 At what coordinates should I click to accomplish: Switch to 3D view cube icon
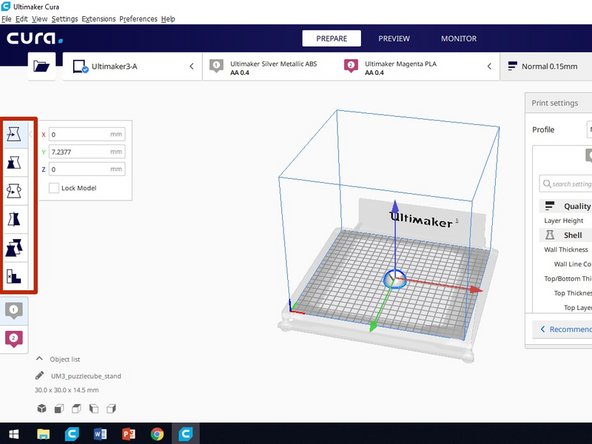(42, 408)
